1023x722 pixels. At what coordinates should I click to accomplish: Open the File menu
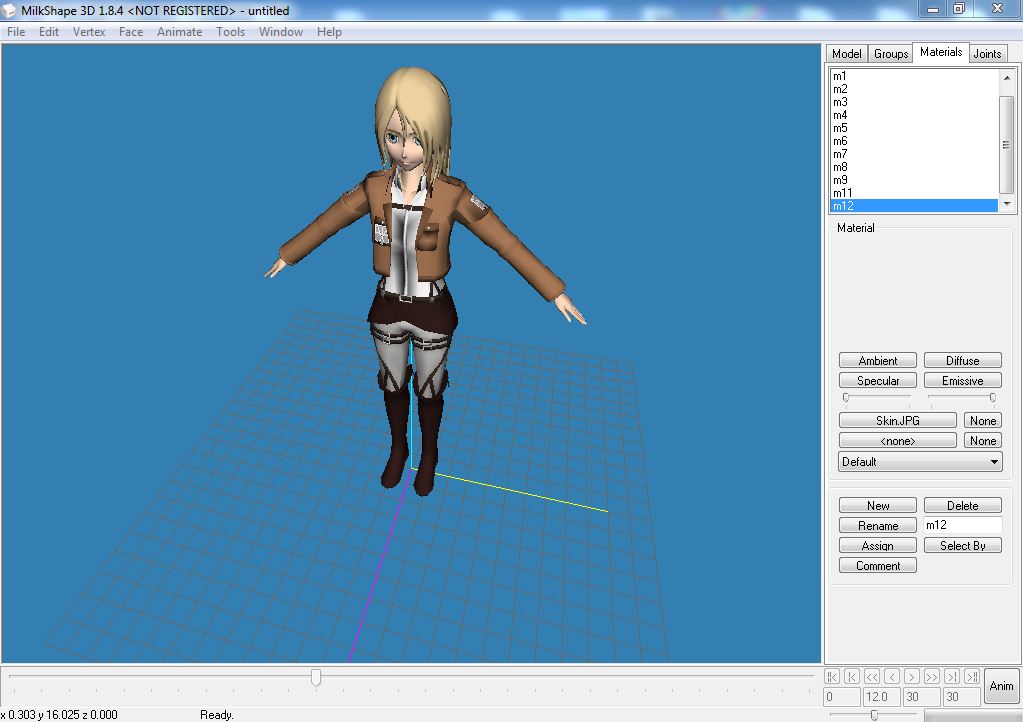pos(16,32)
